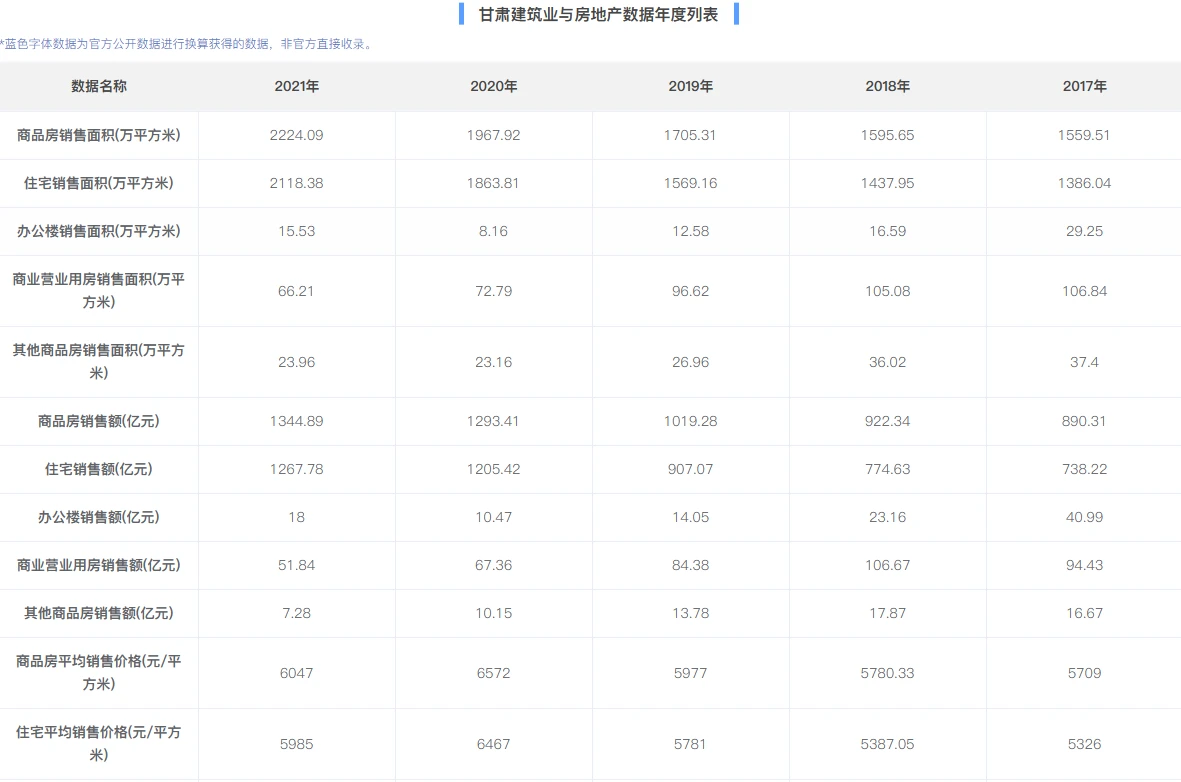Click the 商品房销售额(亿元) row label
The width and height of the screenshot is (1181, 782).
coord(99,421)
